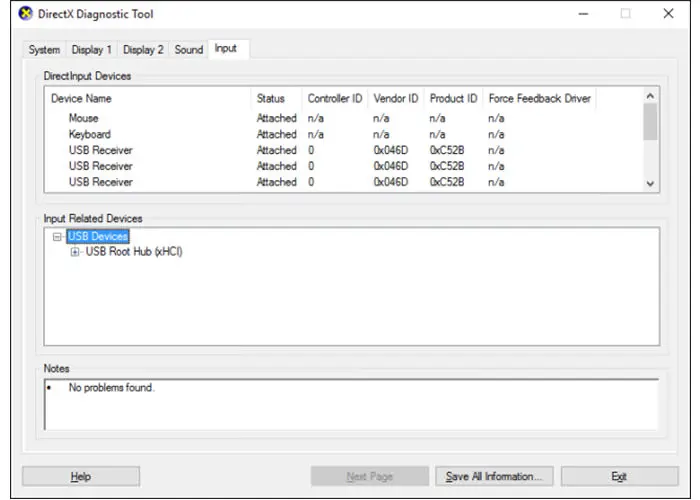Click the Mouse row Attached status
Screen dimensions: 700x500
(277, 118)
